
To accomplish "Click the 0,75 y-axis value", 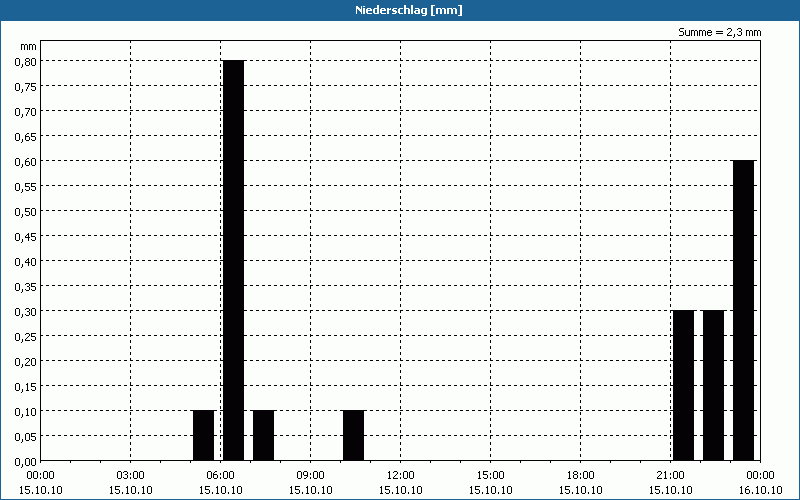I will point(26,86).
